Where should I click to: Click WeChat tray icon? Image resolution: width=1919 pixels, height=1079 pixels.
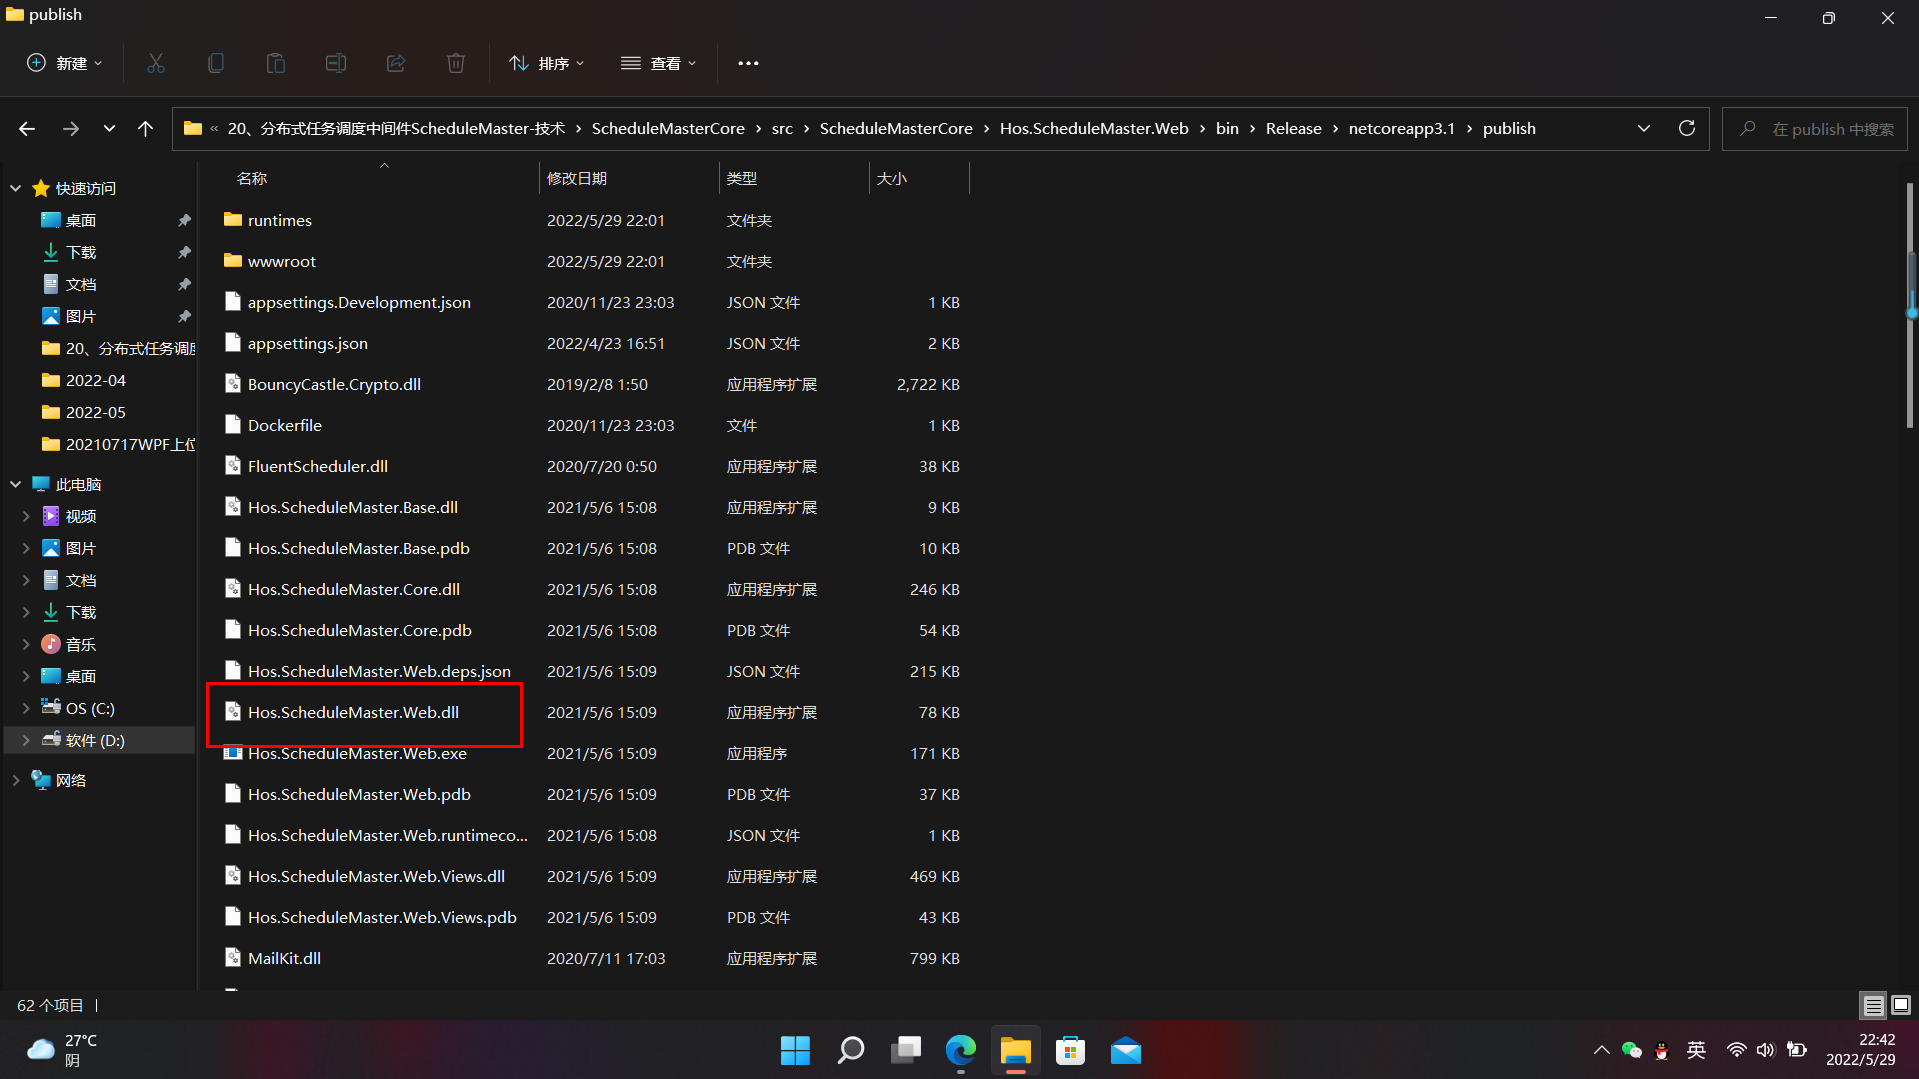point(1632,1050)
